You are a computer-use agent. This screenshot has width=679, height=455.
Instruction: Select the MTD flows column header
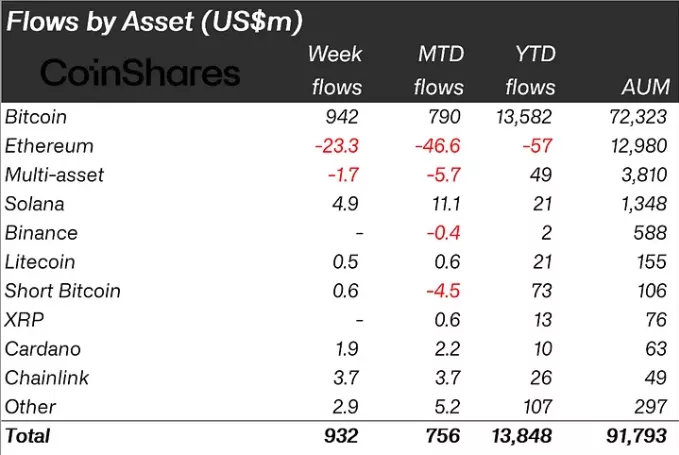point(439,70)
